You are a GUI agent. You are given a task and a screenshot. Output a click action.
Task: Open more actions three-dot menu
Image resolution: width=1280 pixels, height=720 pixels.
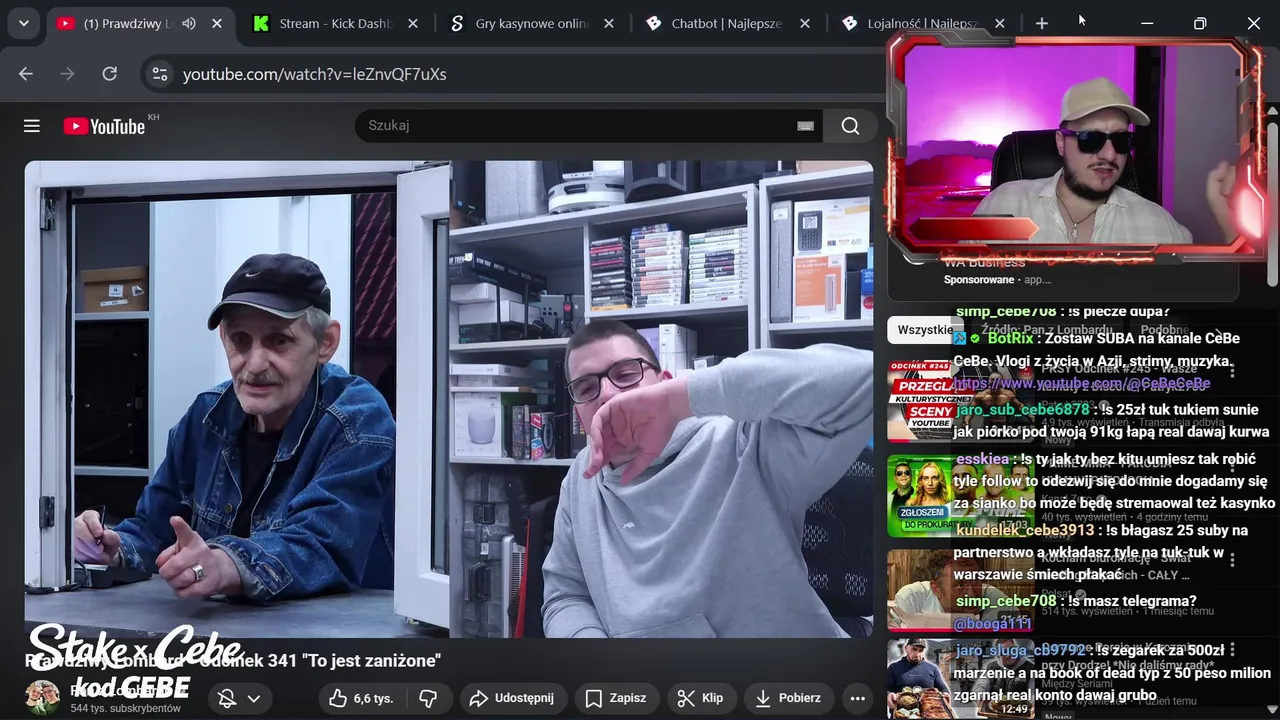(857, 698)
